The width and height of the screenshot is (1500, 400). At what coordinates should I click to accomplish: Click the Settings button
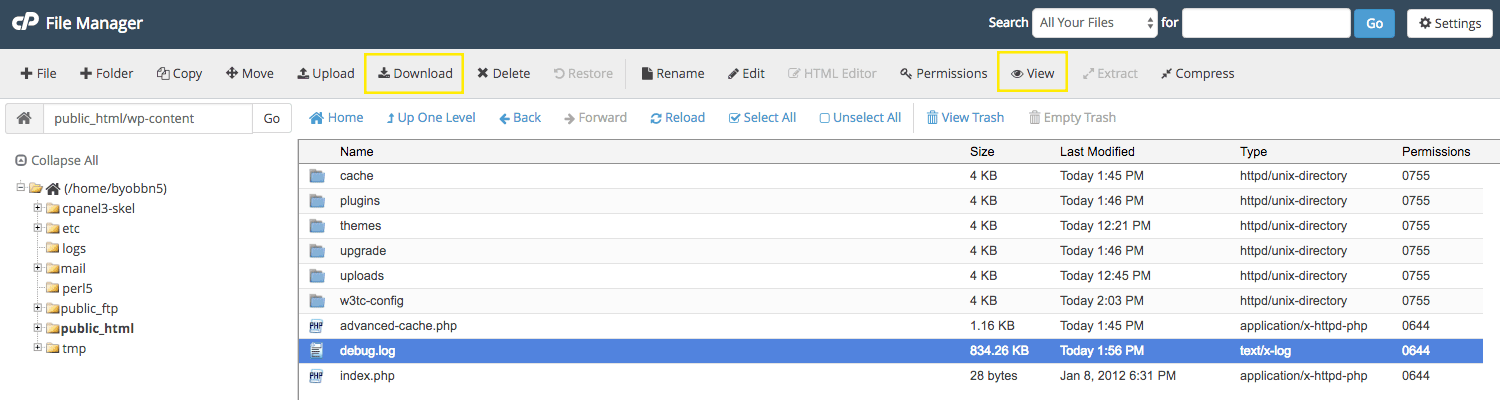click(1449, 23)
